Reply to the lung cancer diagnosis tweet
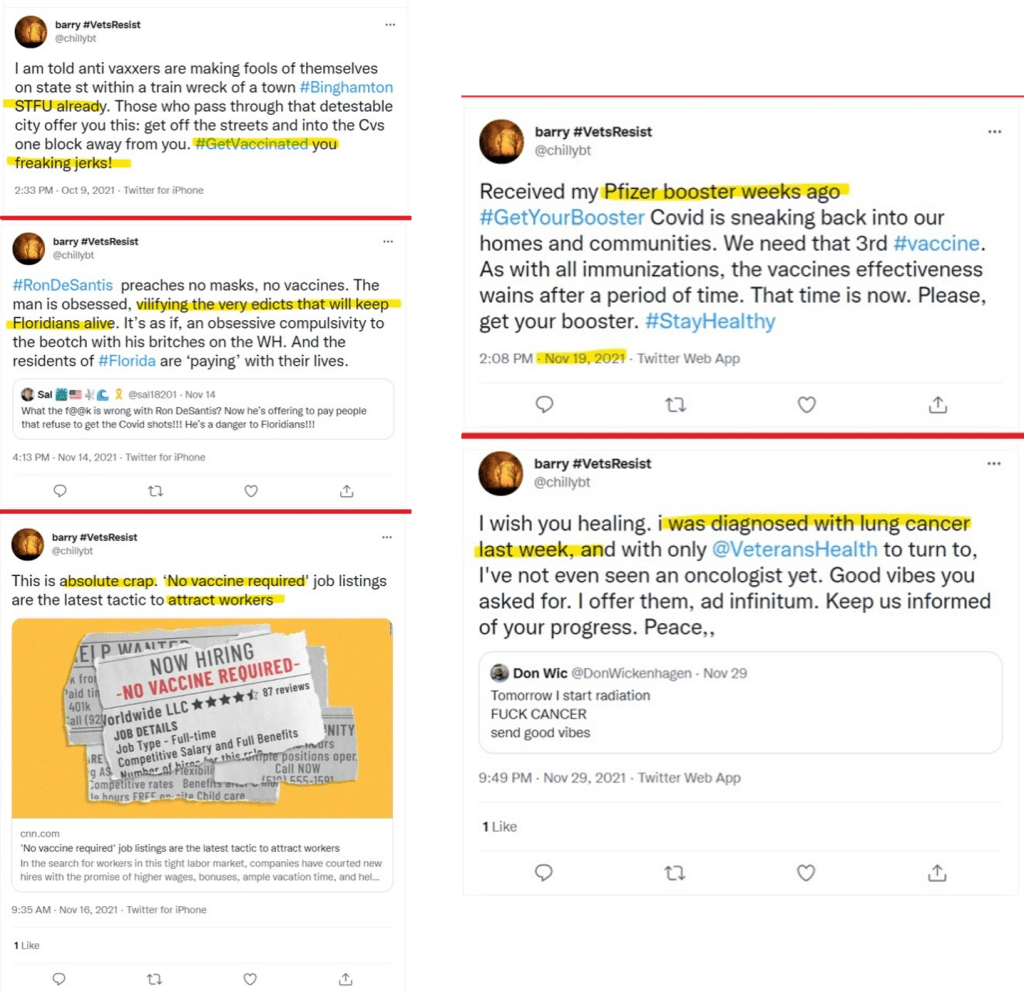 click(544, 872)
